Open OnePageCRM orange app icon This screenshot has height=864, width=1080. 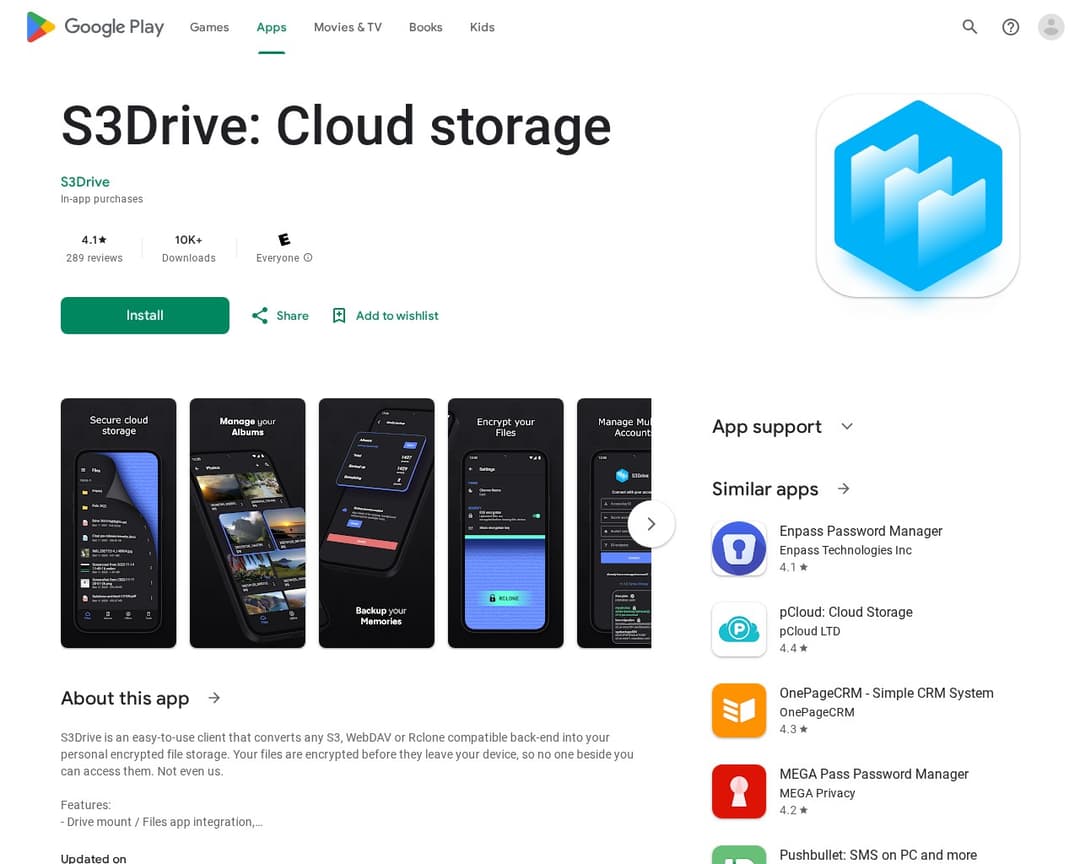pyautogui.click(x=739, y=710)
